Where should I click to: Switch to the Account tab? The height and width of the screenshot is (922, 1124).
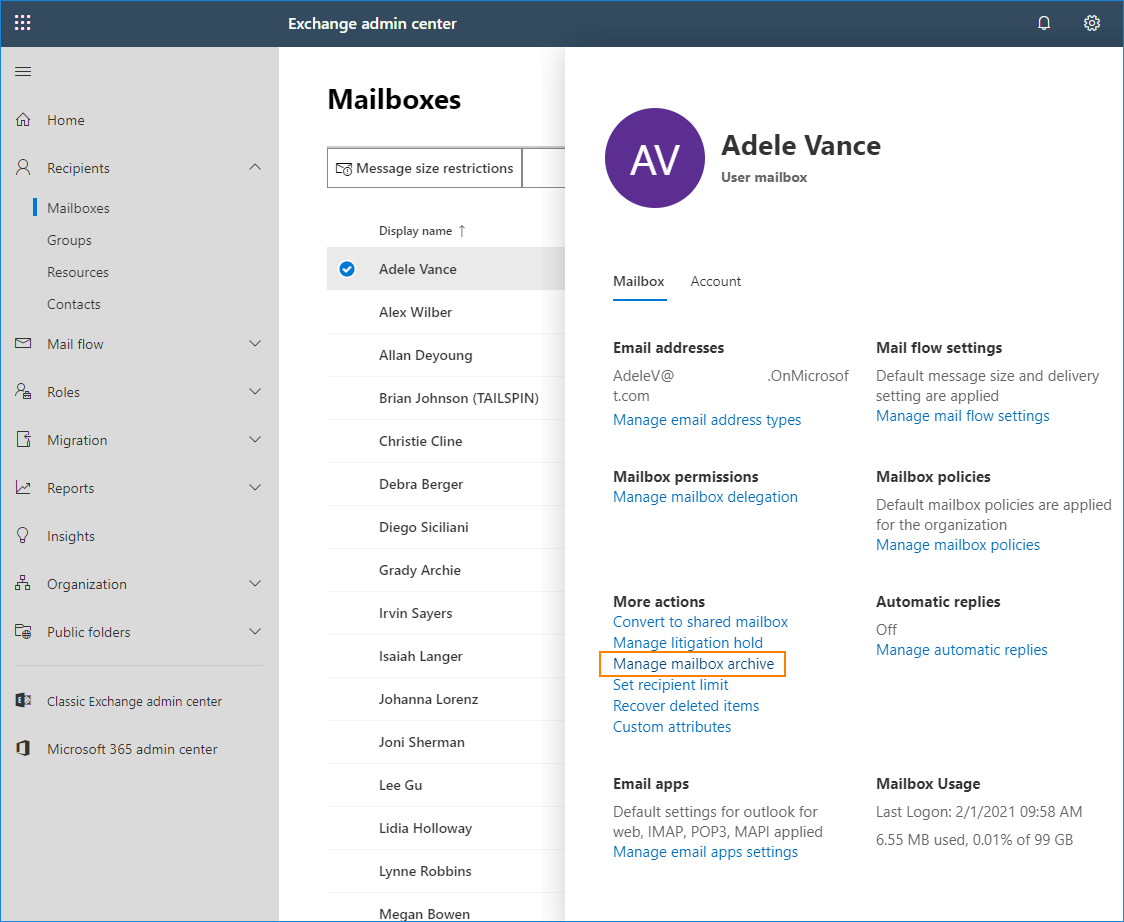point(715,281)
